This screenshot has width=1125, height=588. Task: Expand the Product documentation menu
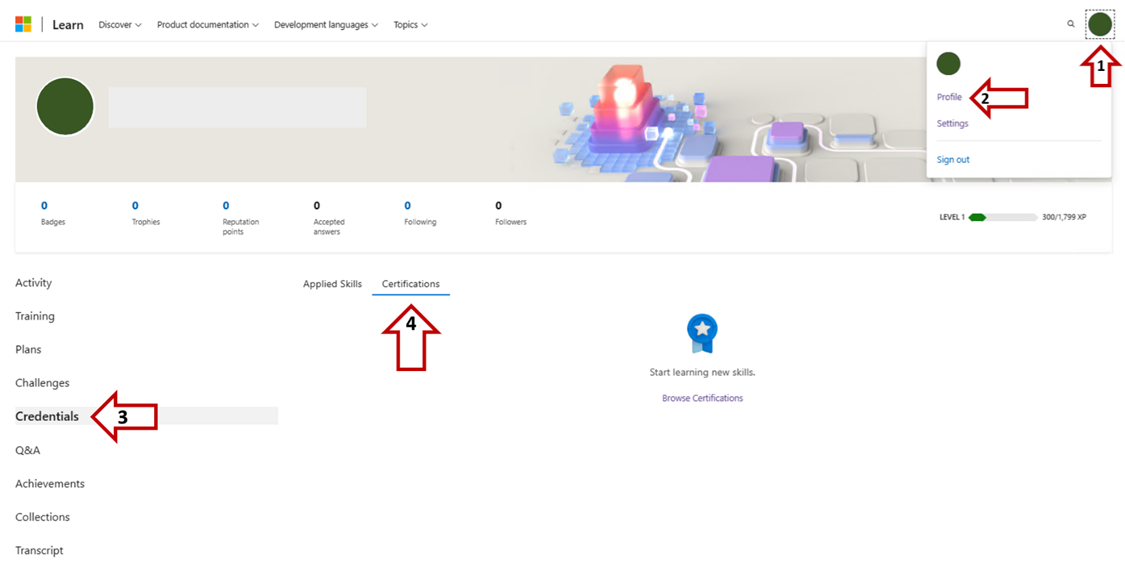point(207,24)
